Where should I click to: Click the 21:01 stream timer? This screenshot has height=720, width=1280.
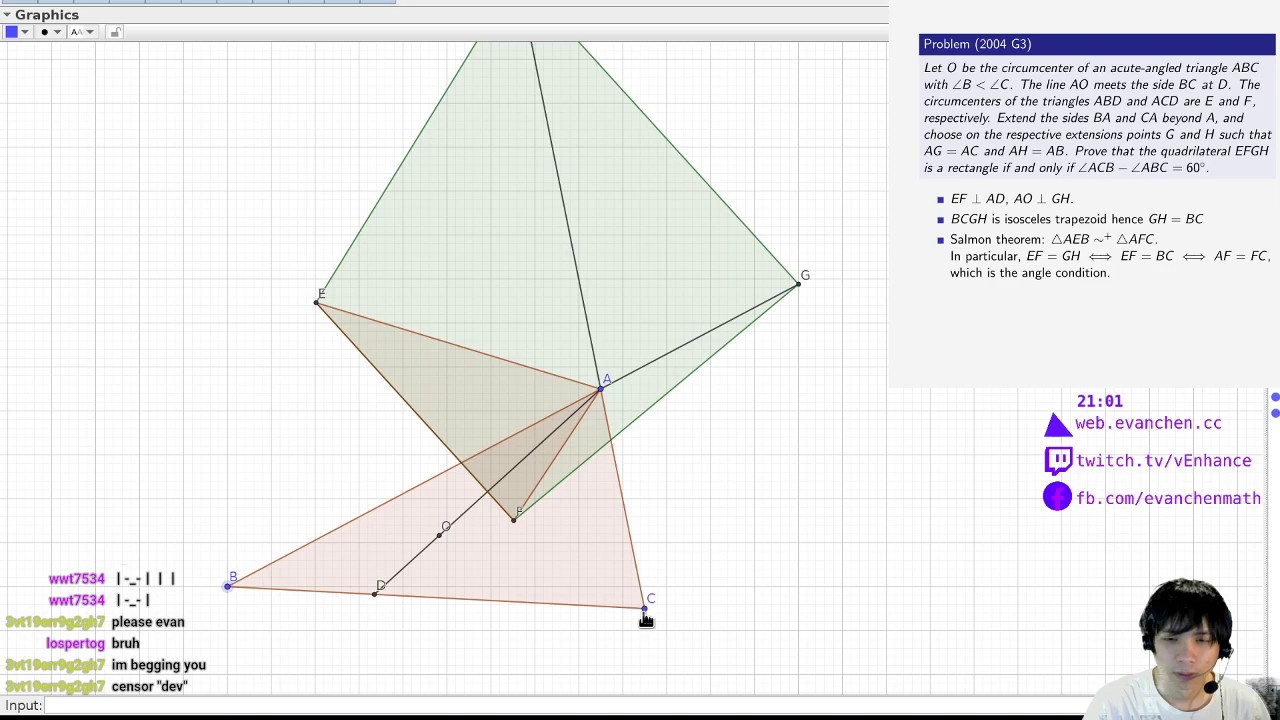(x=1099, y=401)
